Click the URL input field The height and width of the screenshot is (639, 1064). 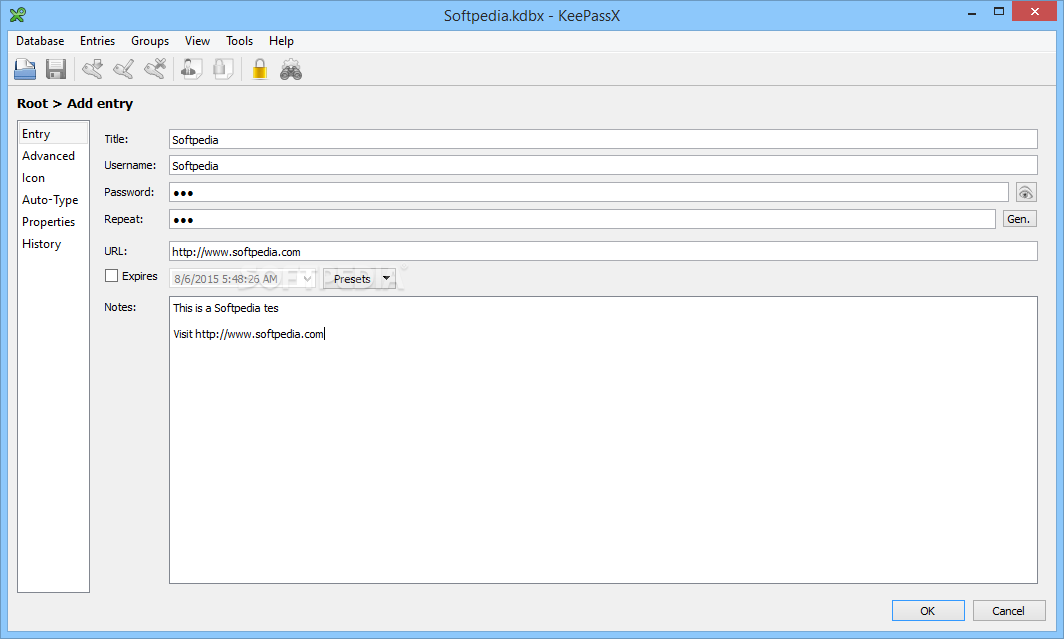pos(603,251)
